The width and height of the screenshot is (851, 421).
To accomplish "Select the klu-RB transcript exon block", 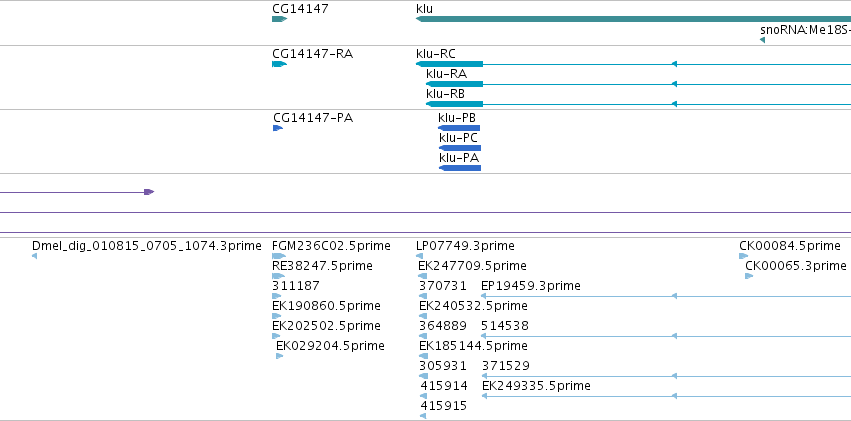I will click(x=454, y=104).
